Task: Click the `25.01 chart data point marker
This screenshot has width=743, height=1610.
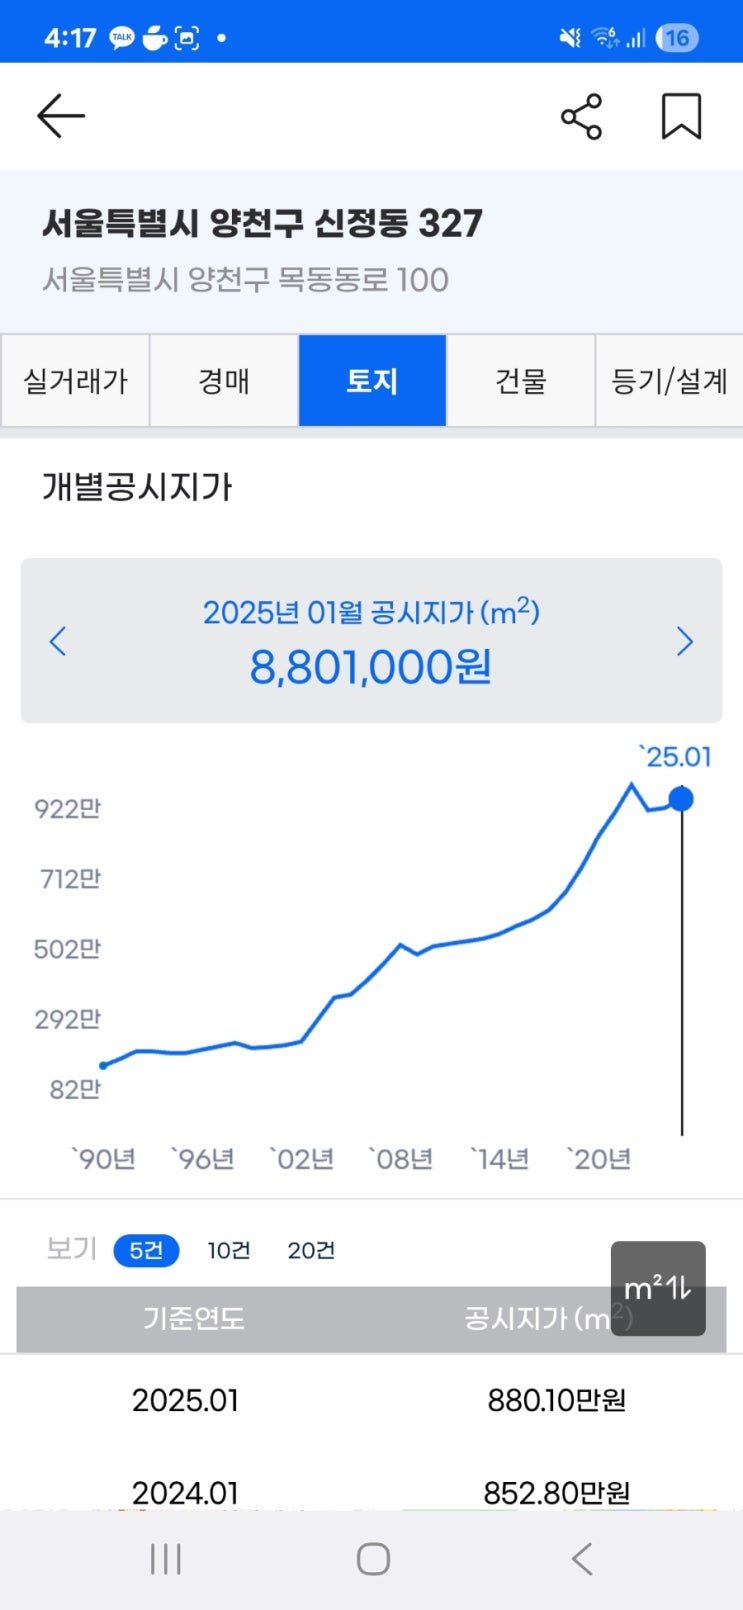Action: click(x=681, y=799)
